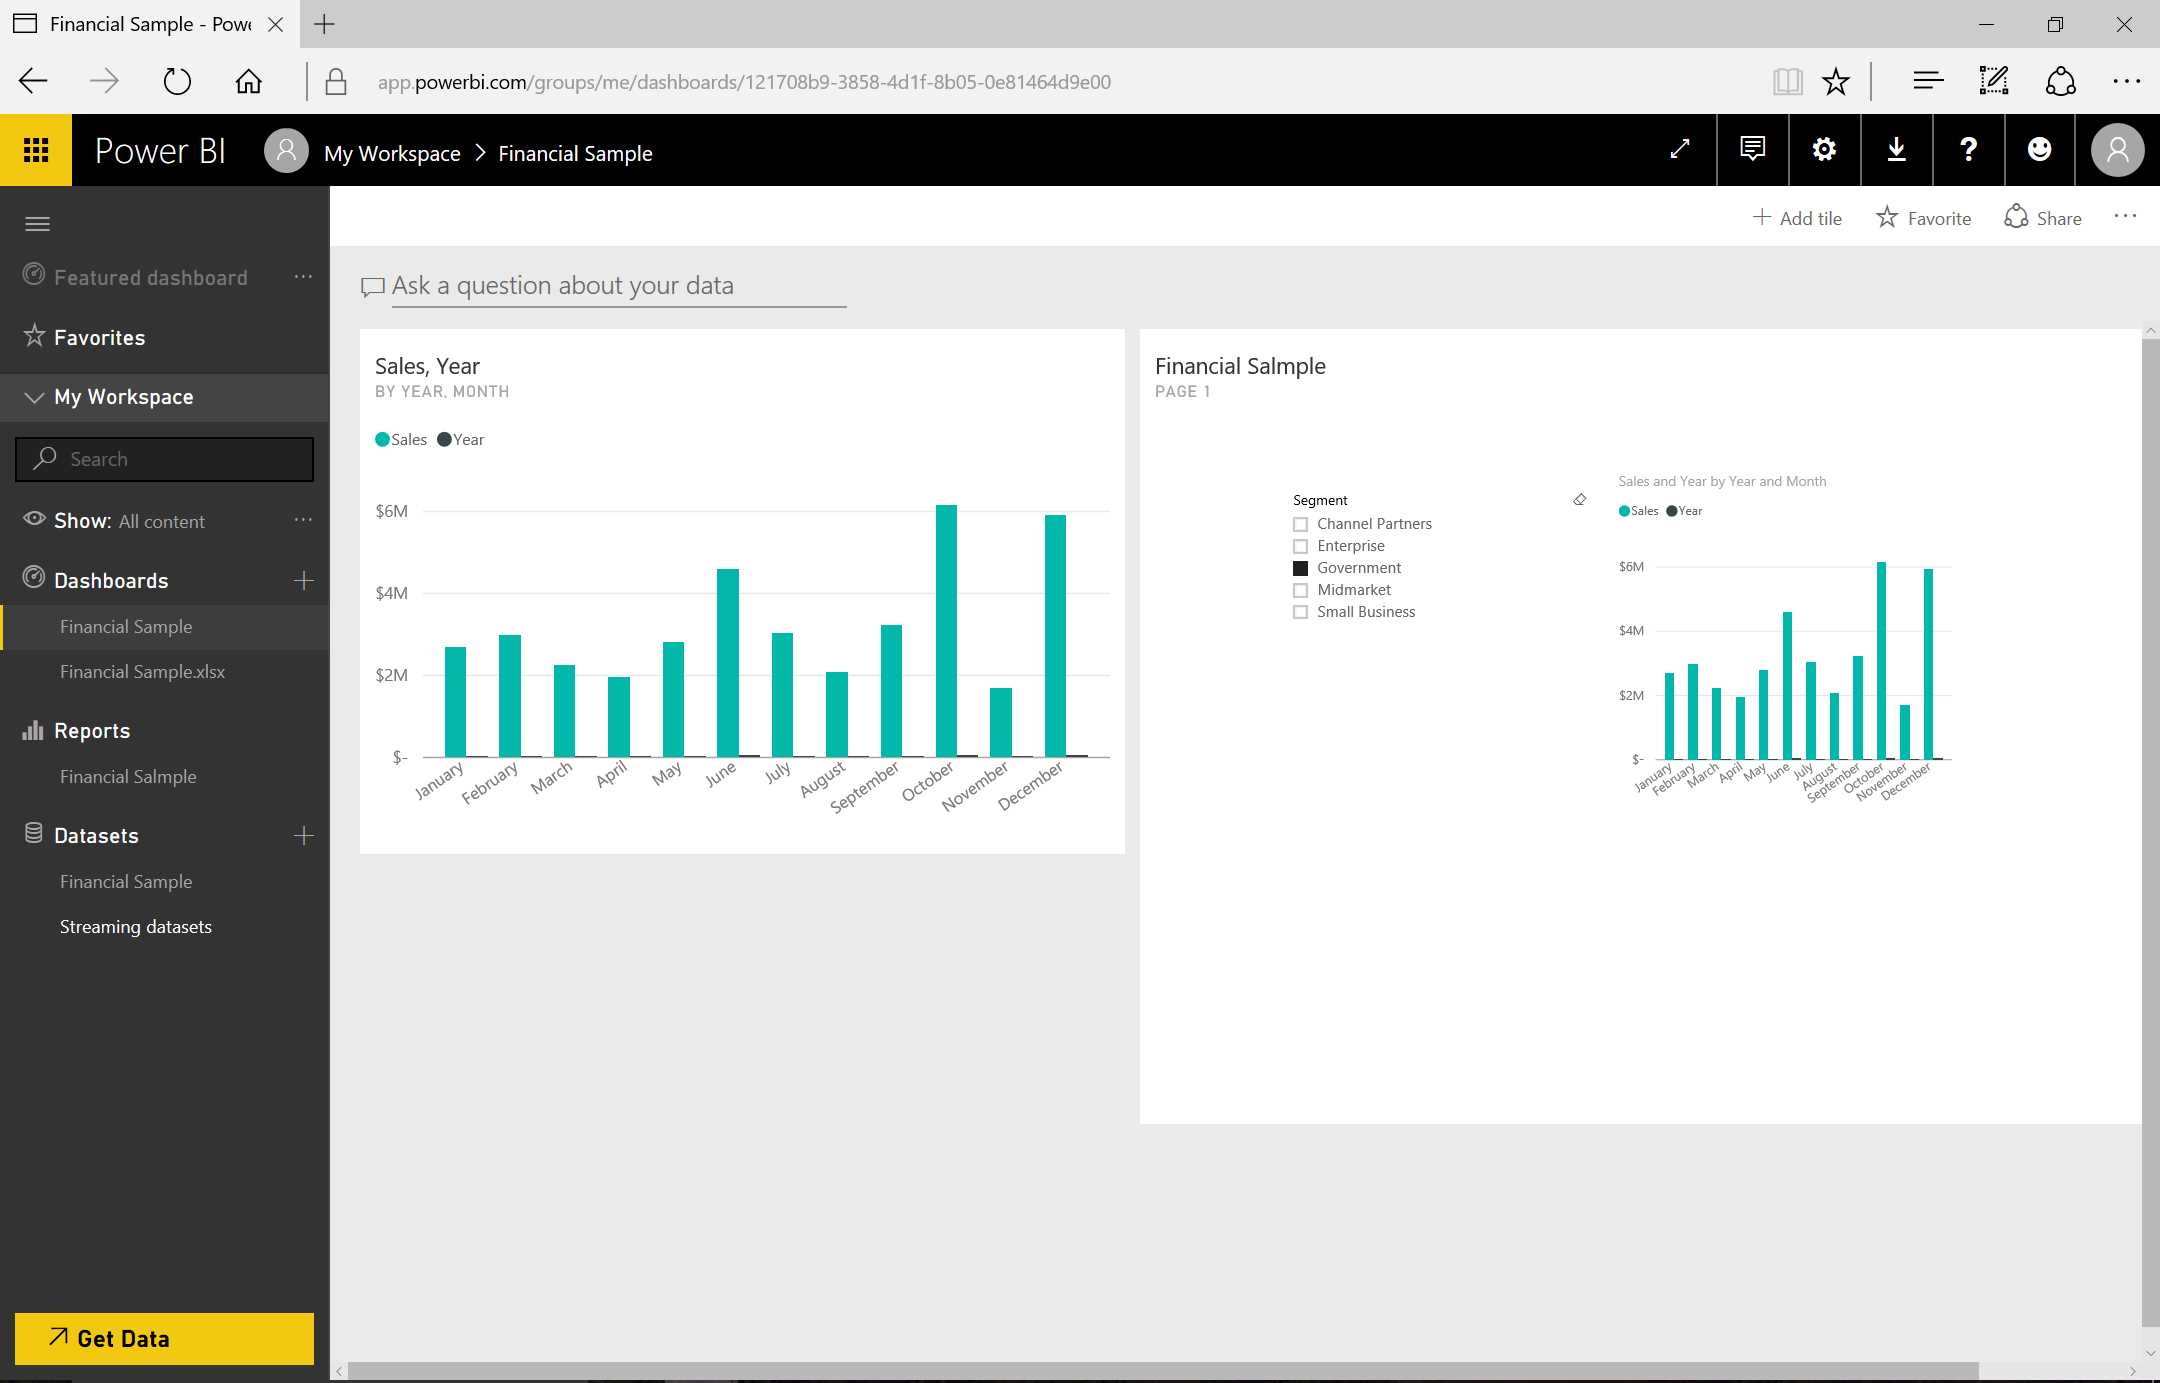Tick the Small Business checkbox

click(x=1300, y=612)
